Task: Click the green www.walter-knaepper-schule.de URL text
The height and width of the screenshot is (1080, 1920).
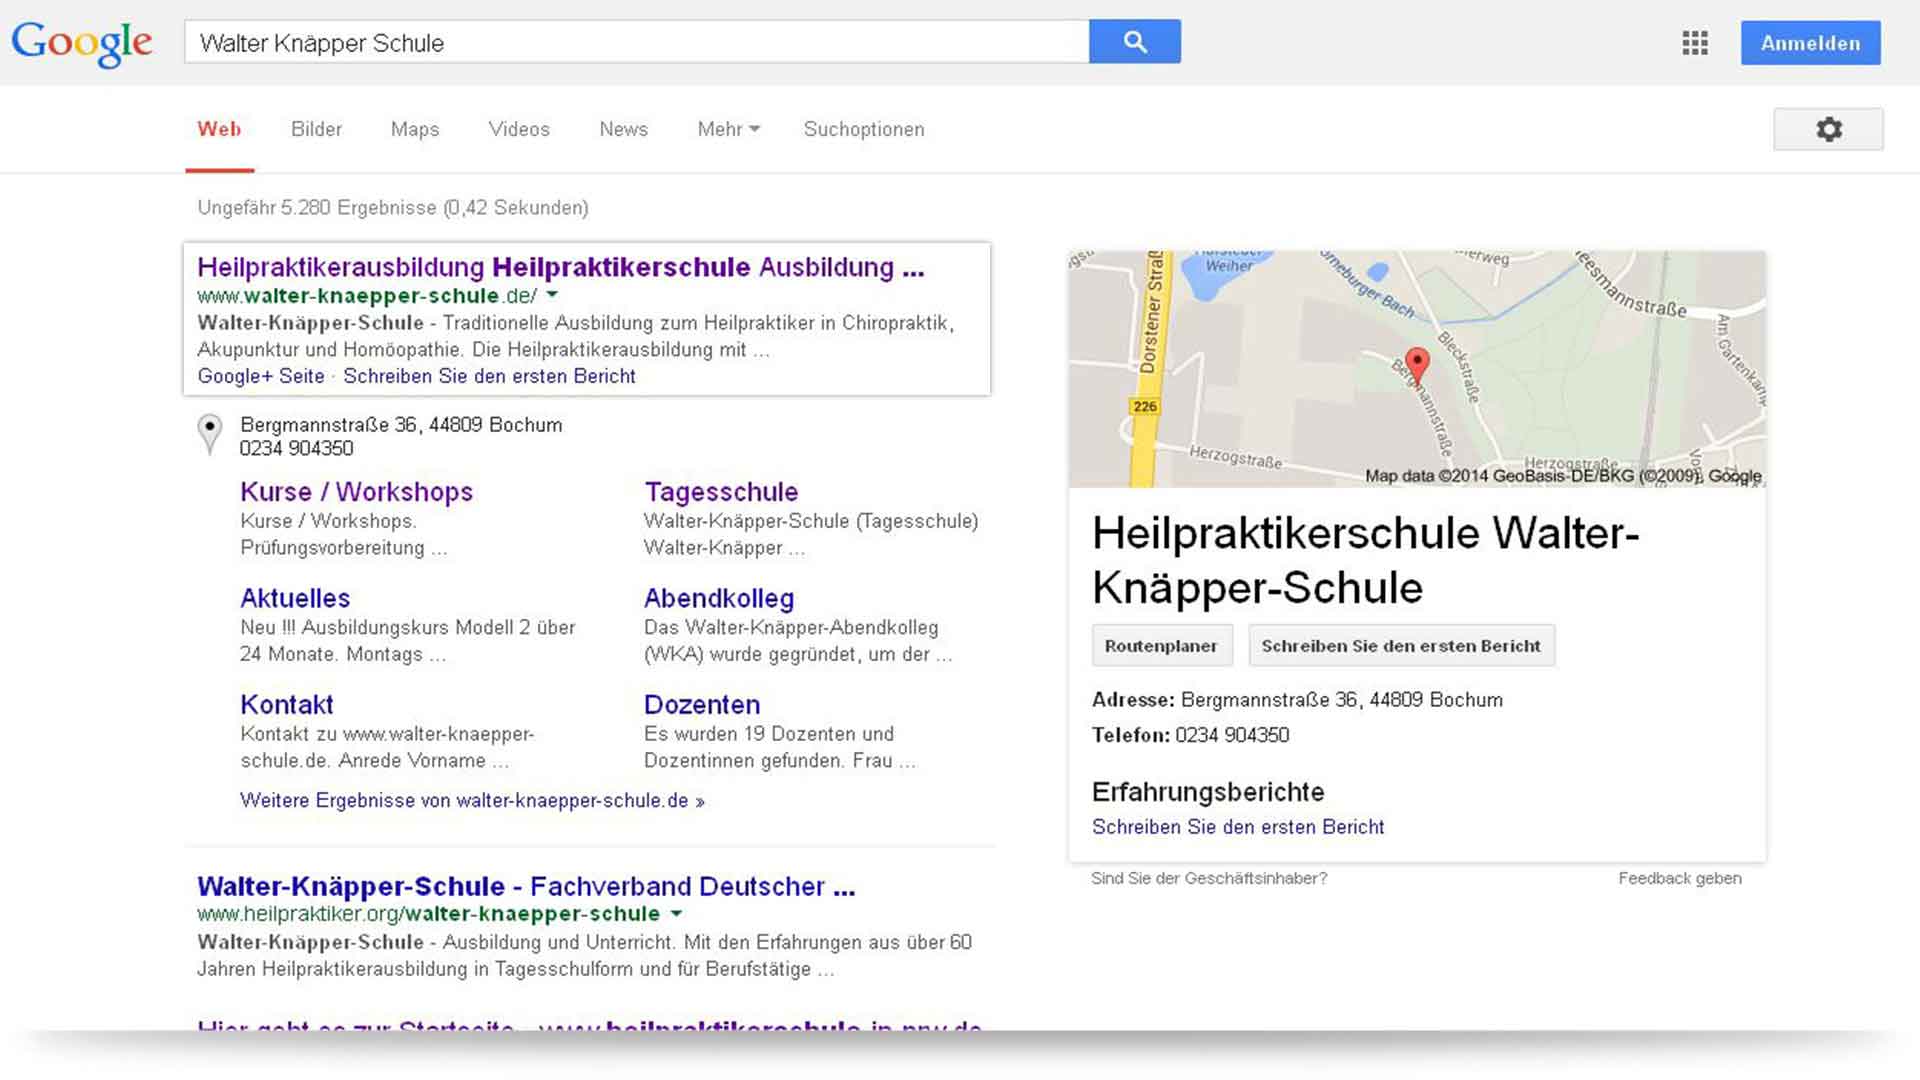Action: 367,295
